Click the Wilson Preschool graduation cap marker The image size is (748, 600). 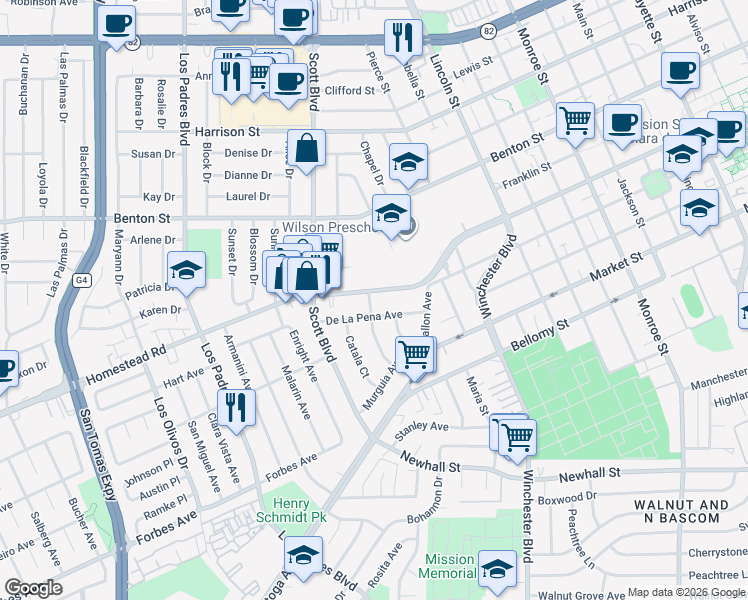[391, 215]
